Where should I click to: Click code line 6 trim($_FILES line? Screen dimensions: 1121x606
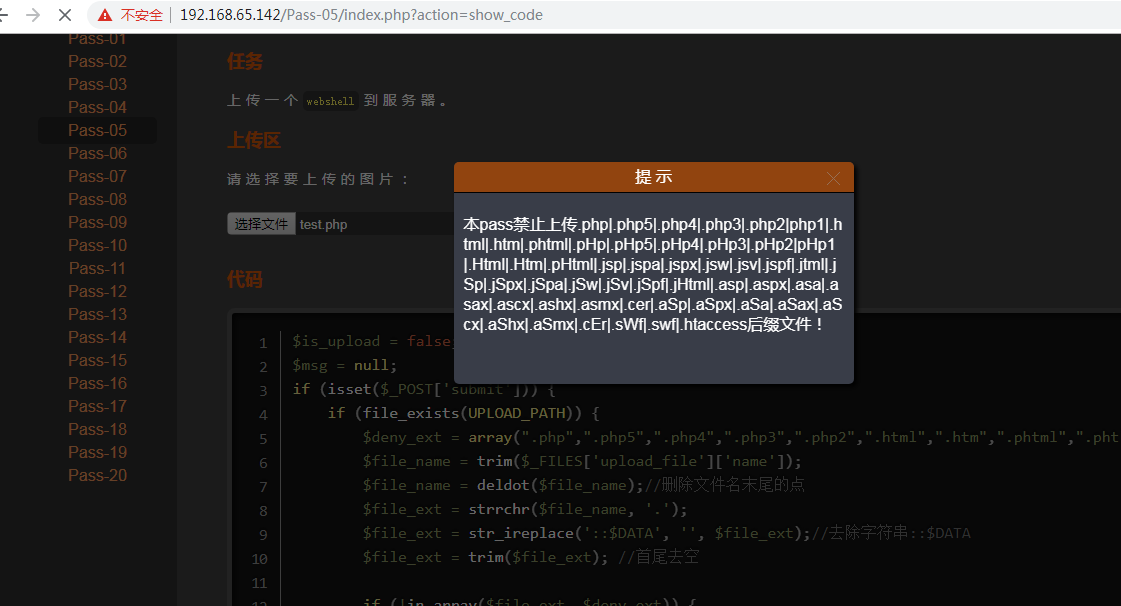coord(582,461)
